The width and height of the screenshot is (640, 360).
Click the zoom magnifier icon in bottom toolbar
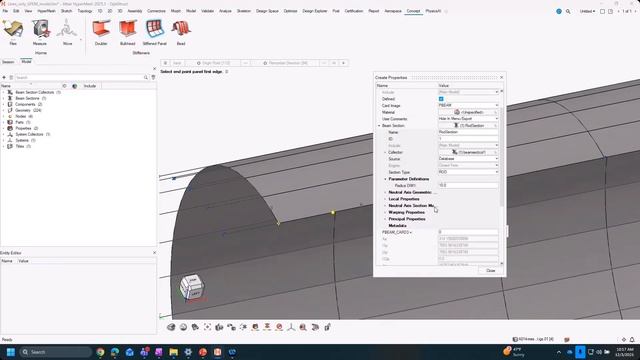[303, 327]
